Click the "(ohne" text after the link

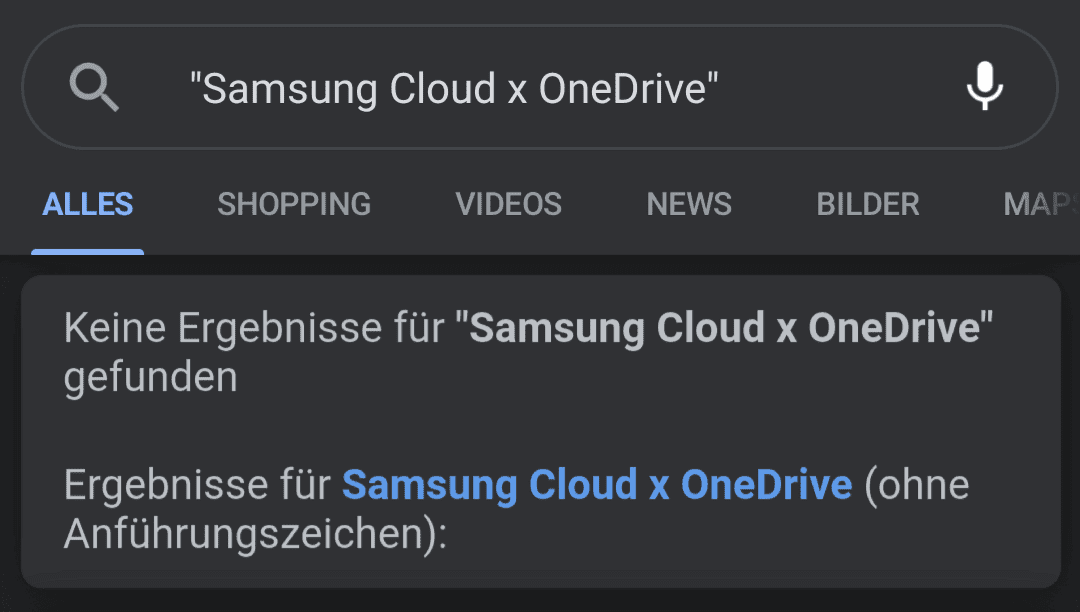[x=917, y=485]
